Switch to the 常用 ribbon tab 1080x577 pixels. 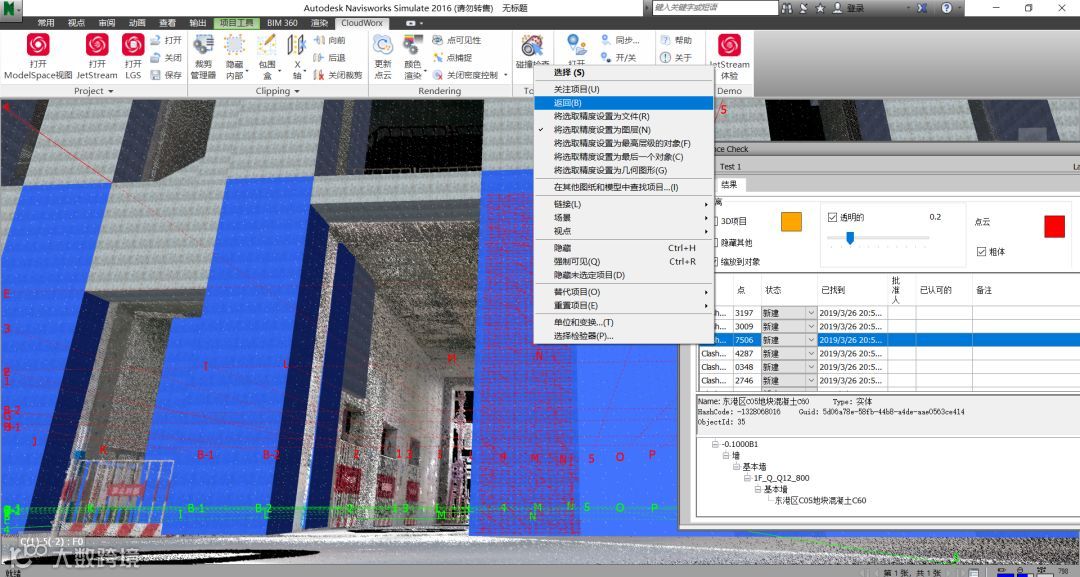[x=45, y=23]
